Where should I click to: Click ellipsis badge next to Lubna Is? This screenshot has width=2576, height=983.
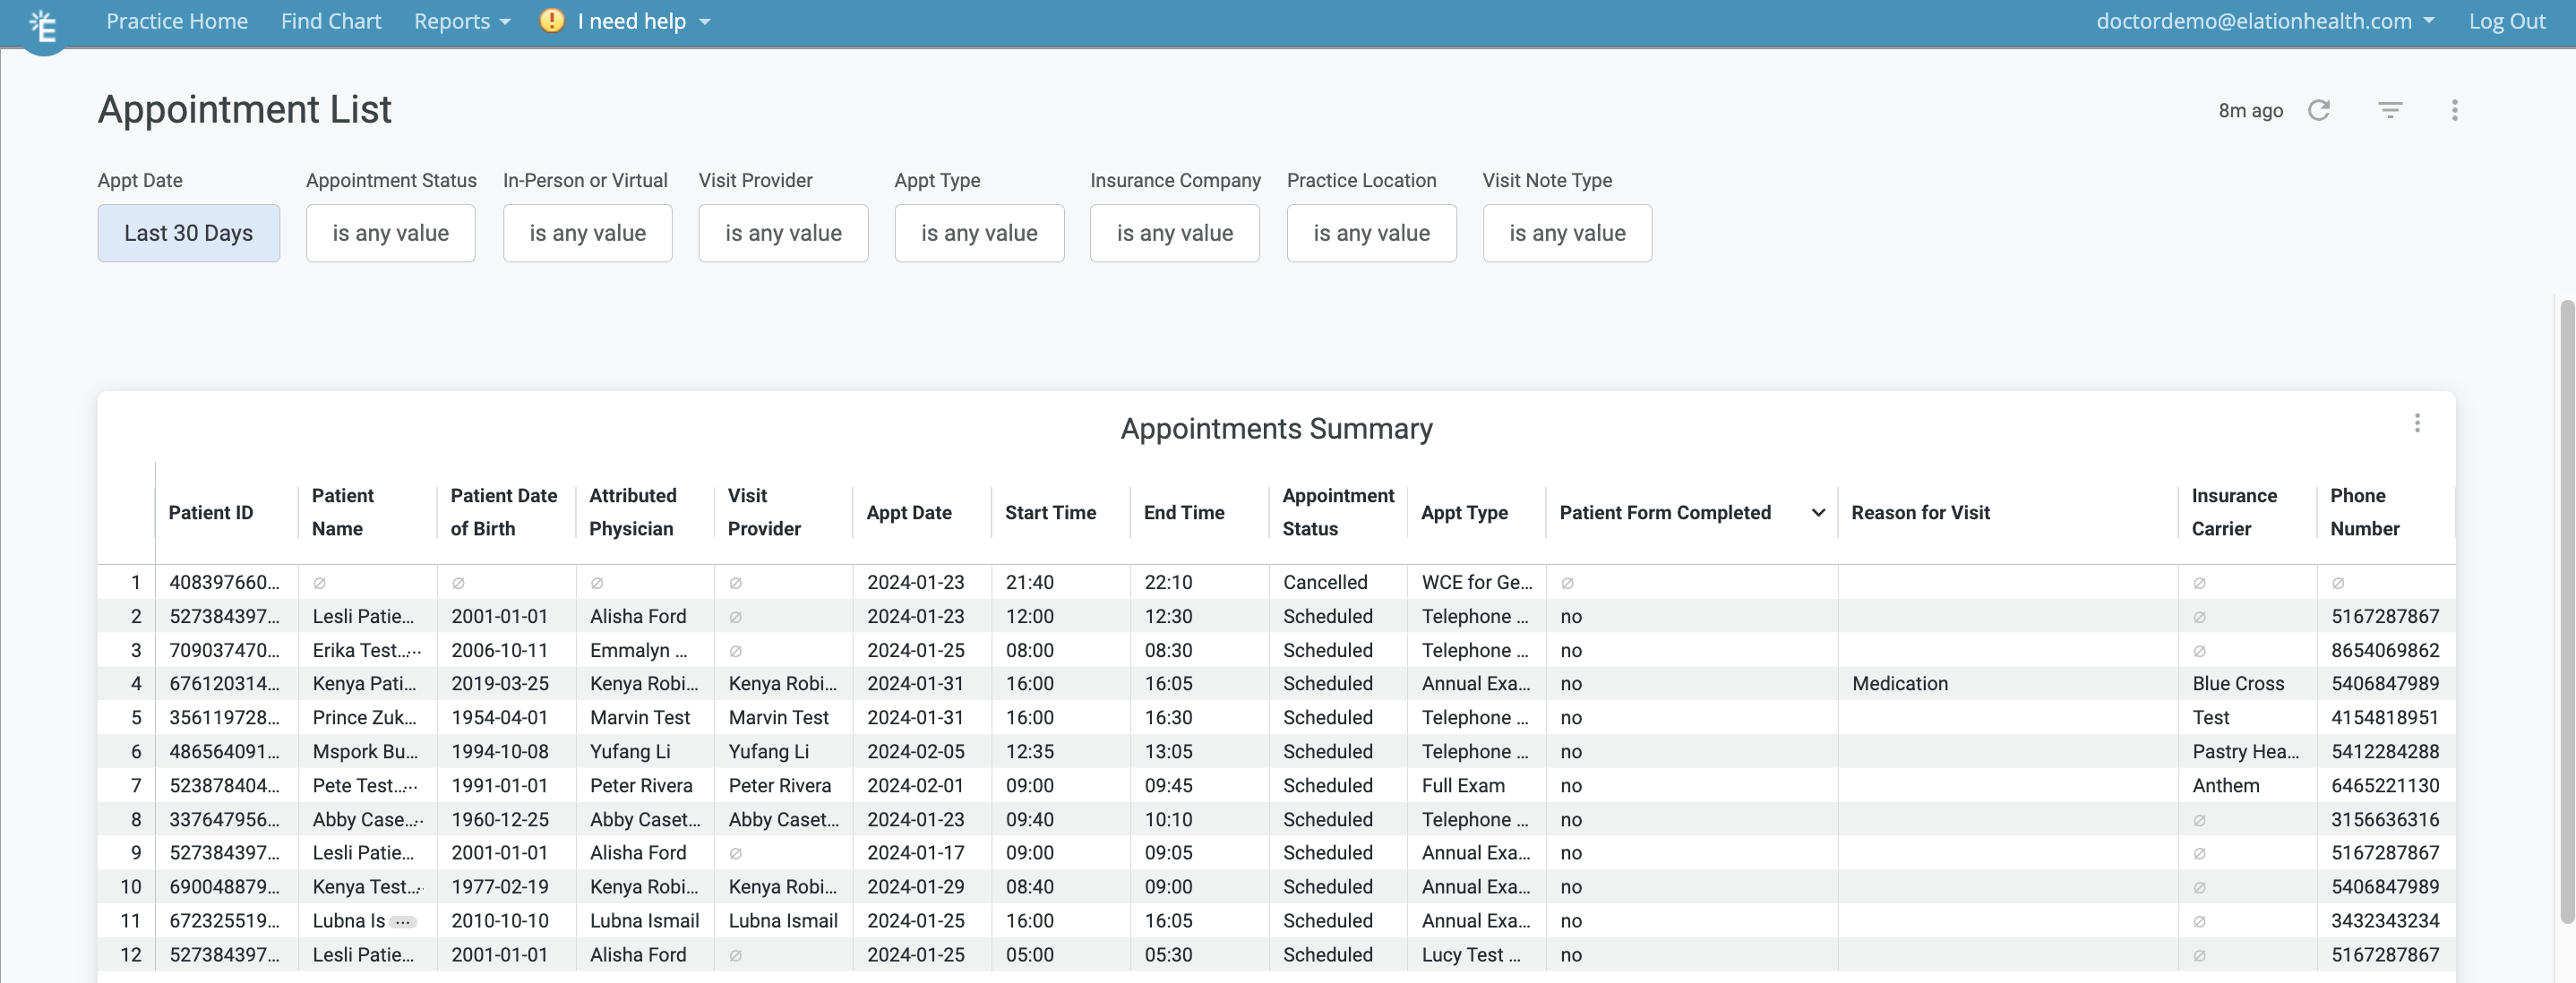(403, 922)
